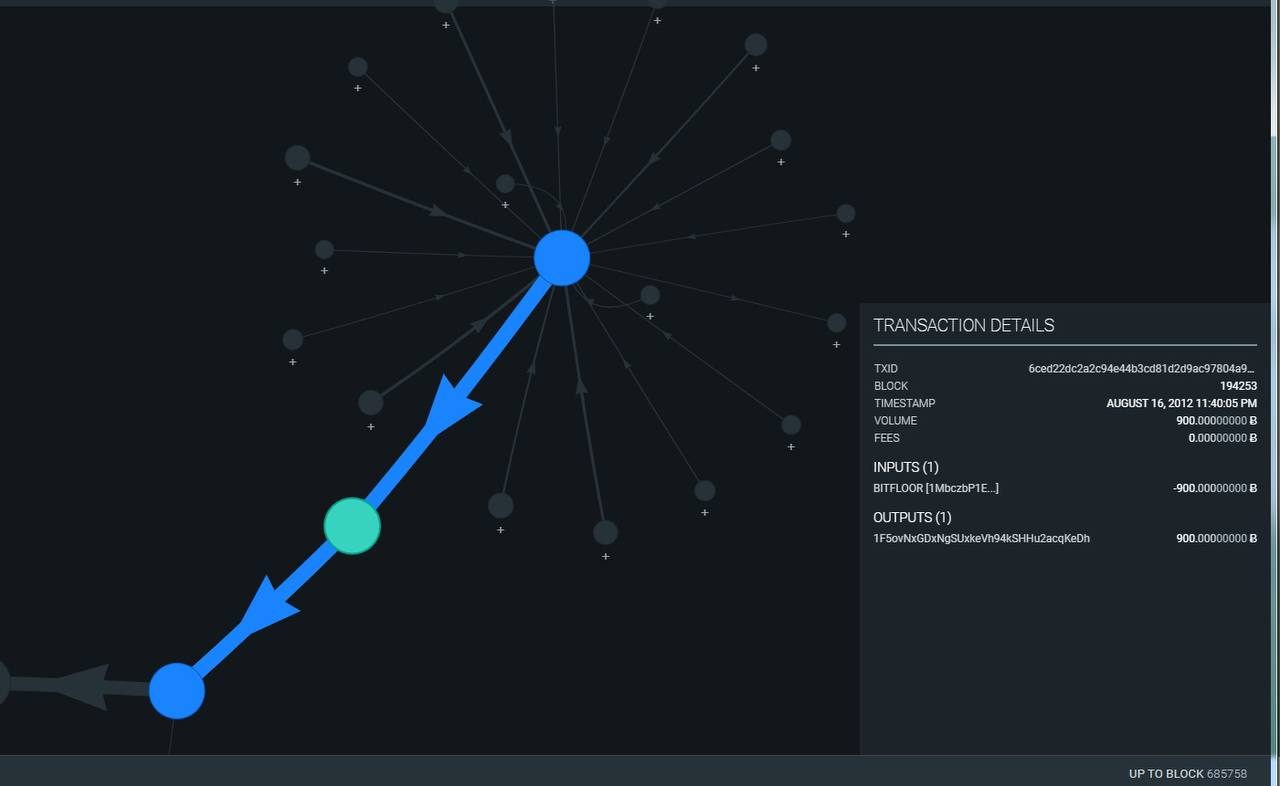
Task: Select the teal highlighted node
Action: point(352,525)
